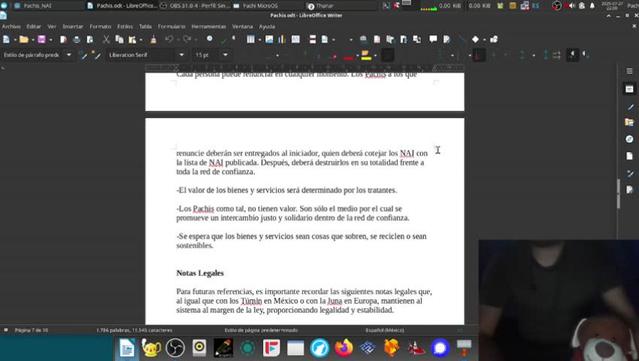Open the sidebar Page deck
The image size is (639, 361).
630,156
